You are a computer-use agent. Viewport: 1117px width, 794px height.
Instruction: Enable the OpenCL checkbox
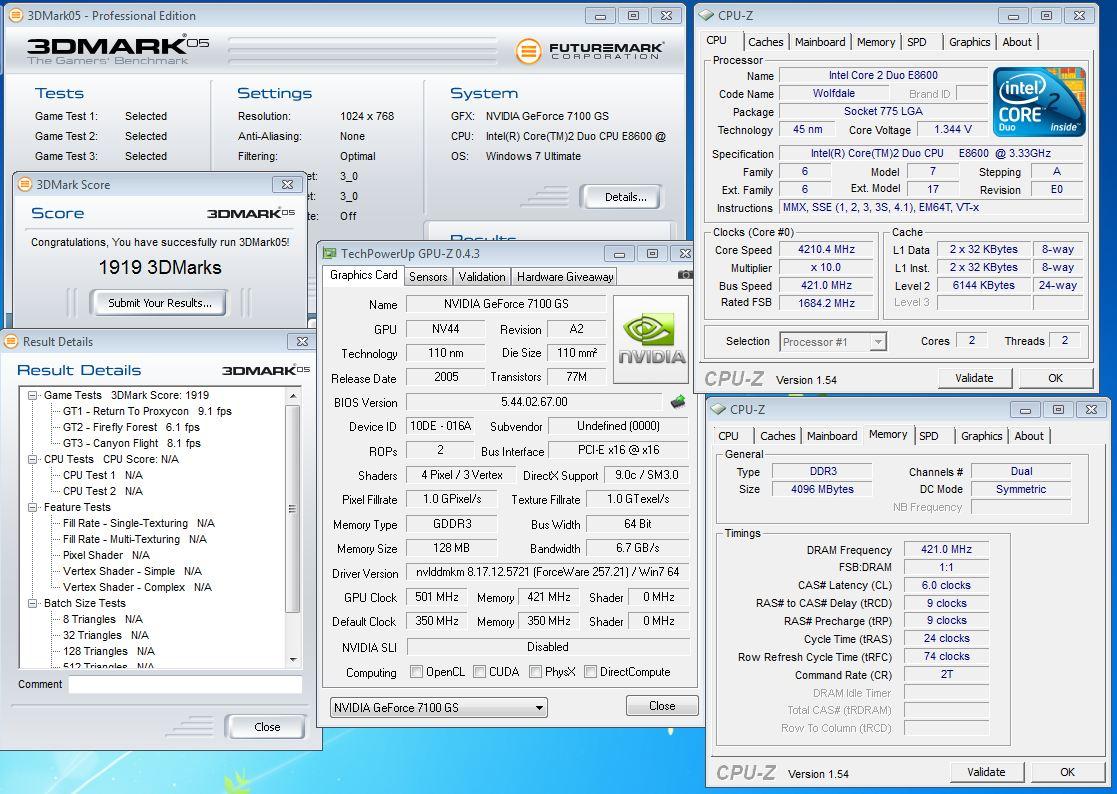click(416, 672)
